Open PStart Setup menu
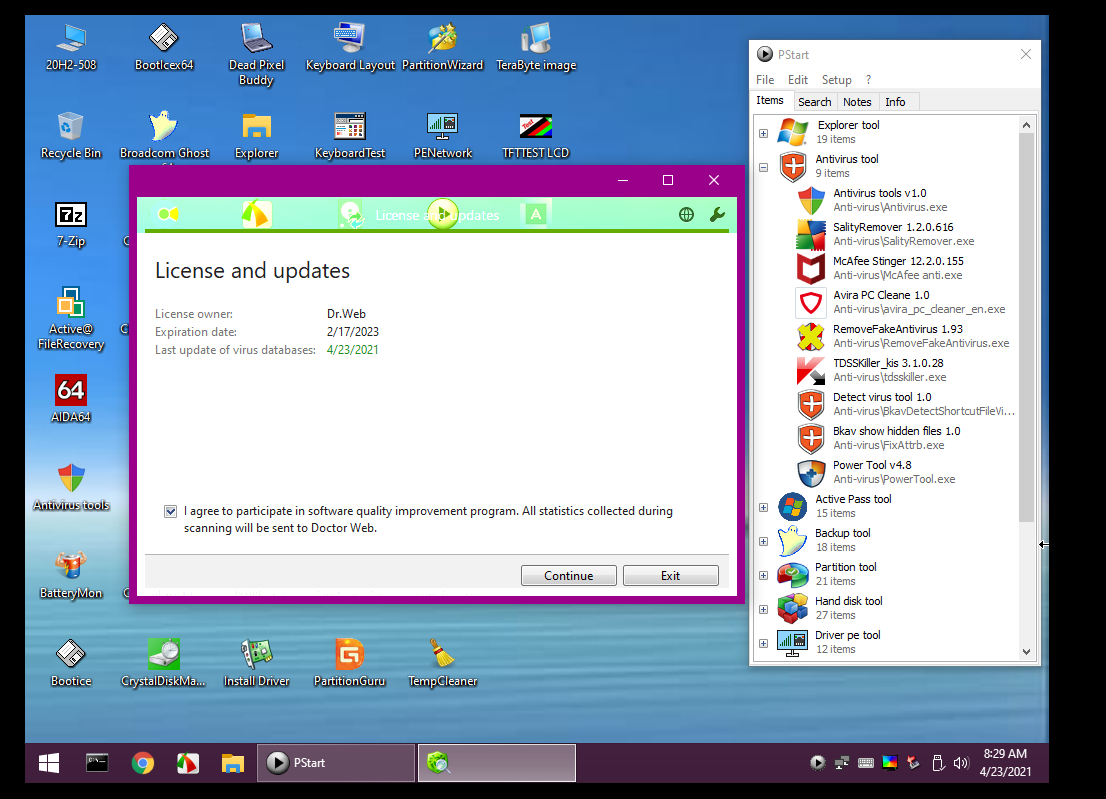This screenshot has width=1106, height=799. tap(837, 80)
